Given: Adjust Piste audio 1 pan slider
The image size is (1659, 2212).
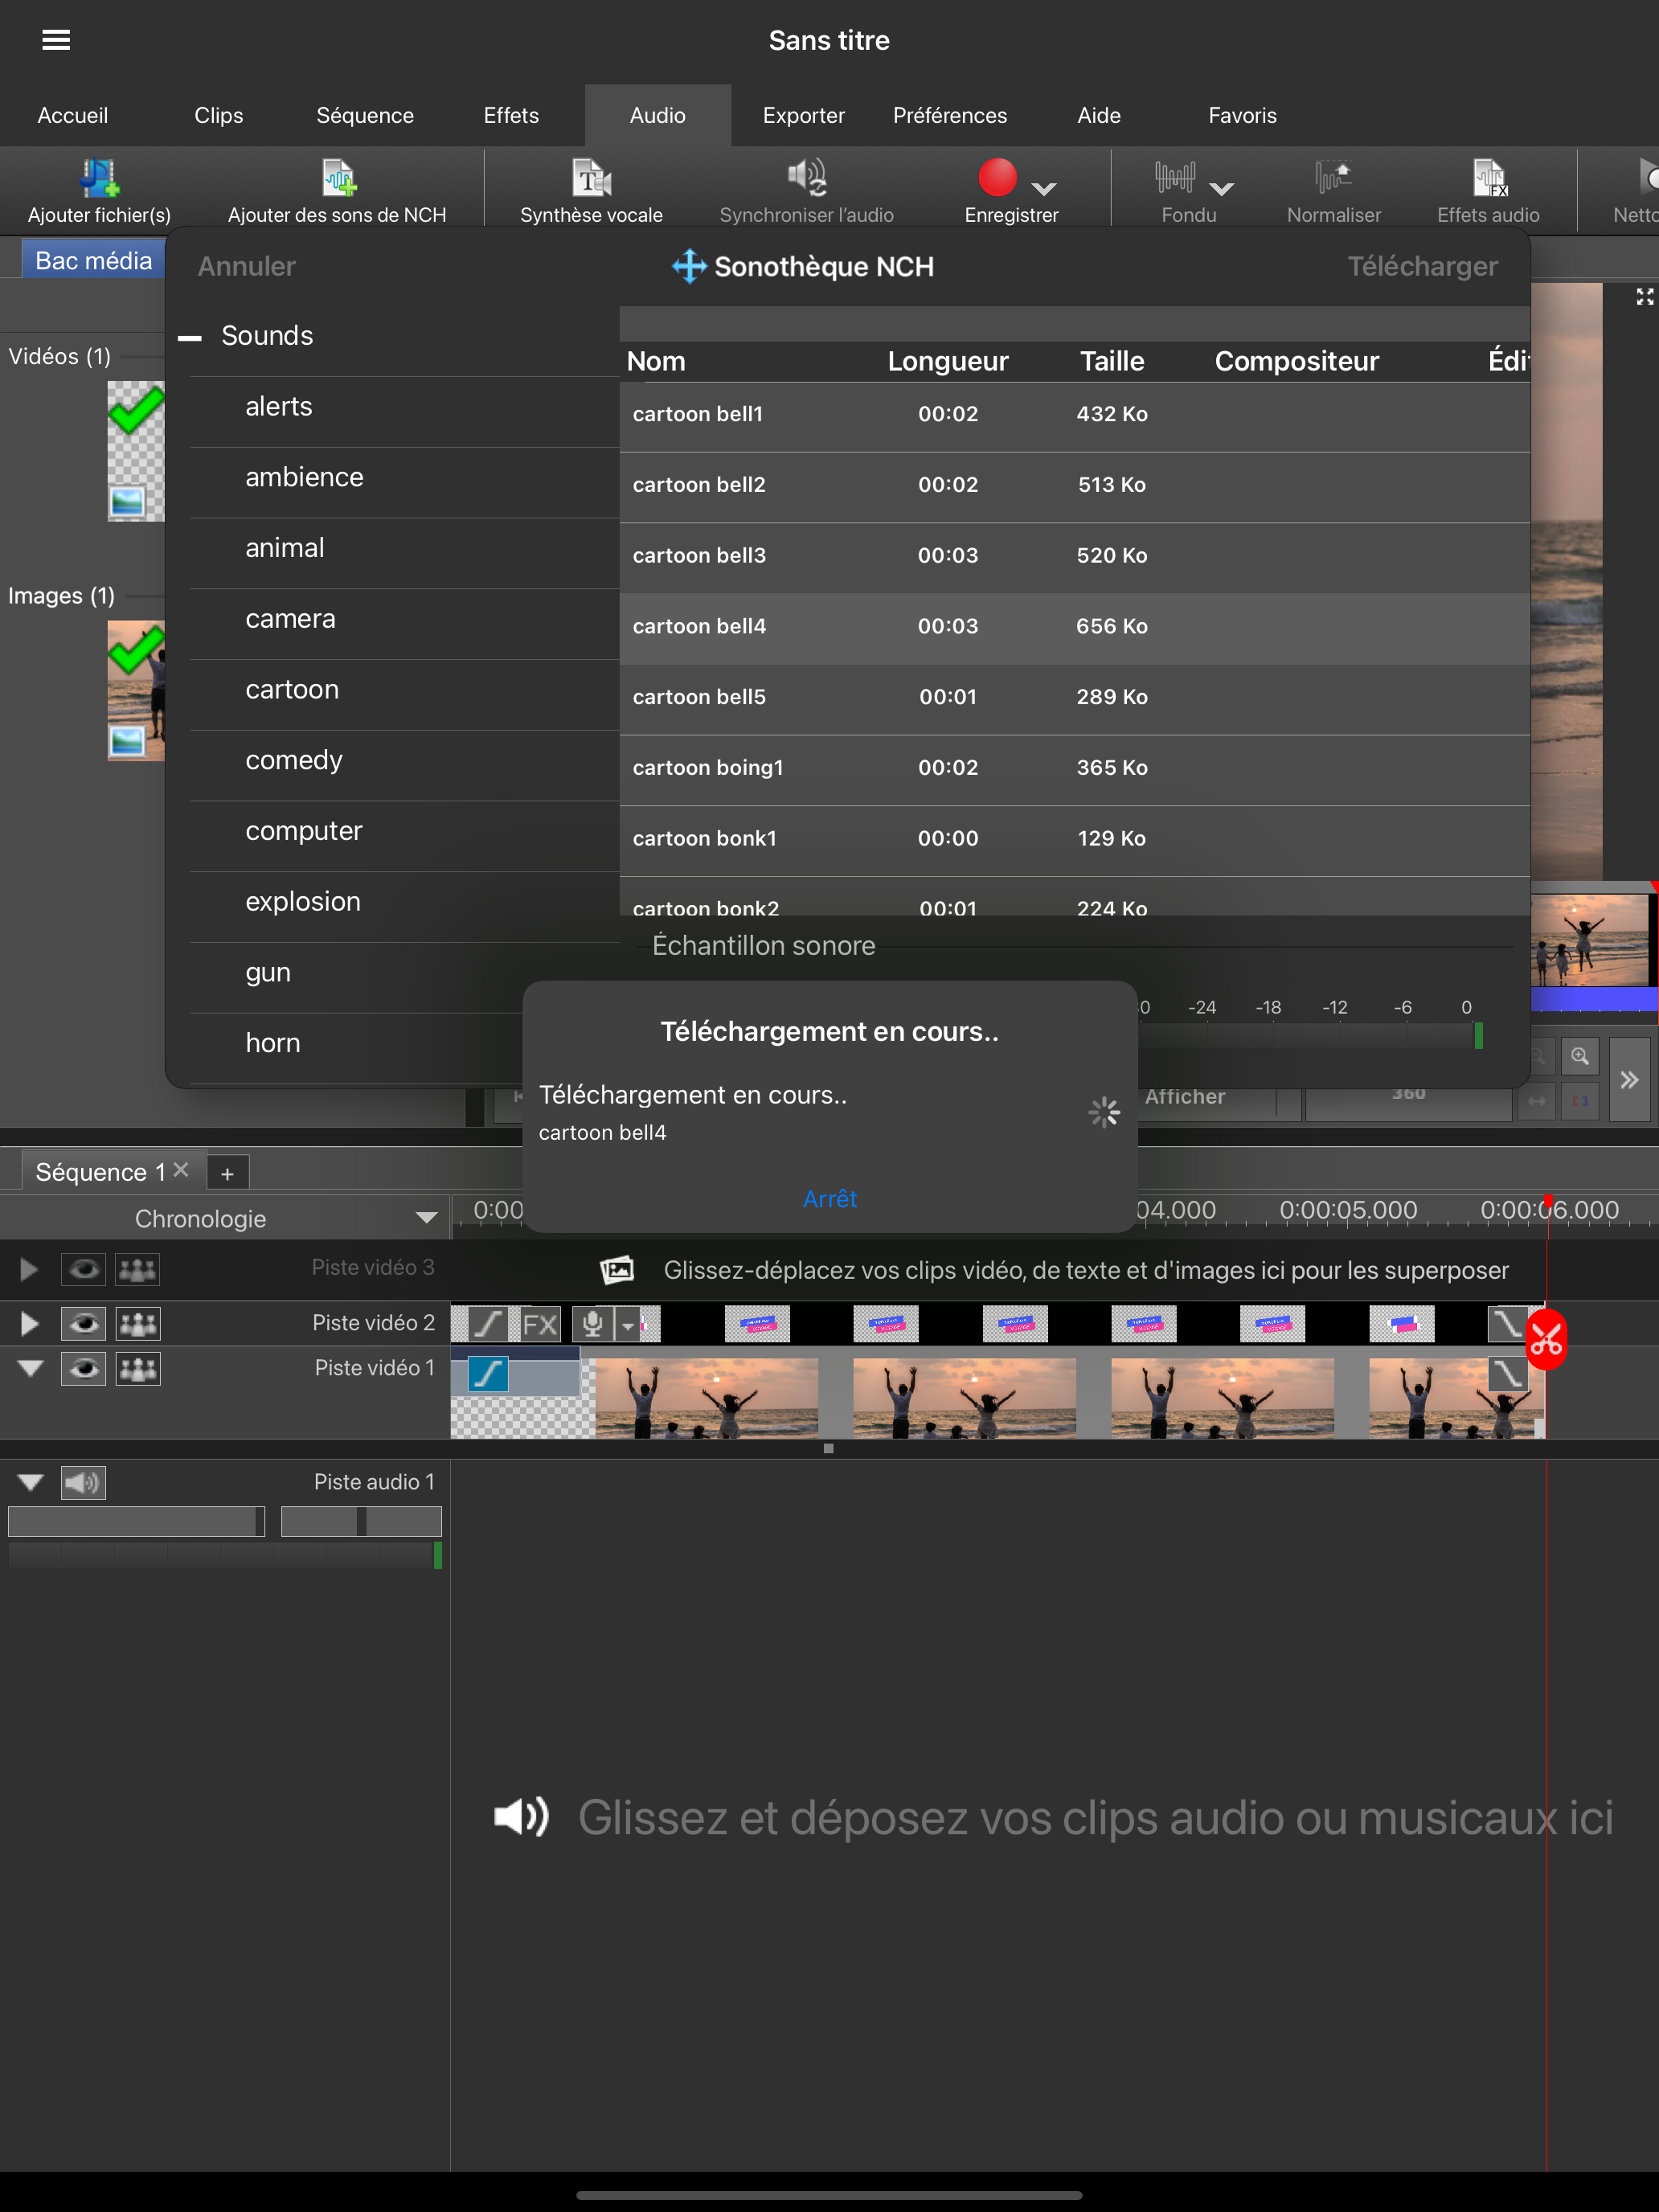Looking at the screenshot, I should (x=361, y=1521).
